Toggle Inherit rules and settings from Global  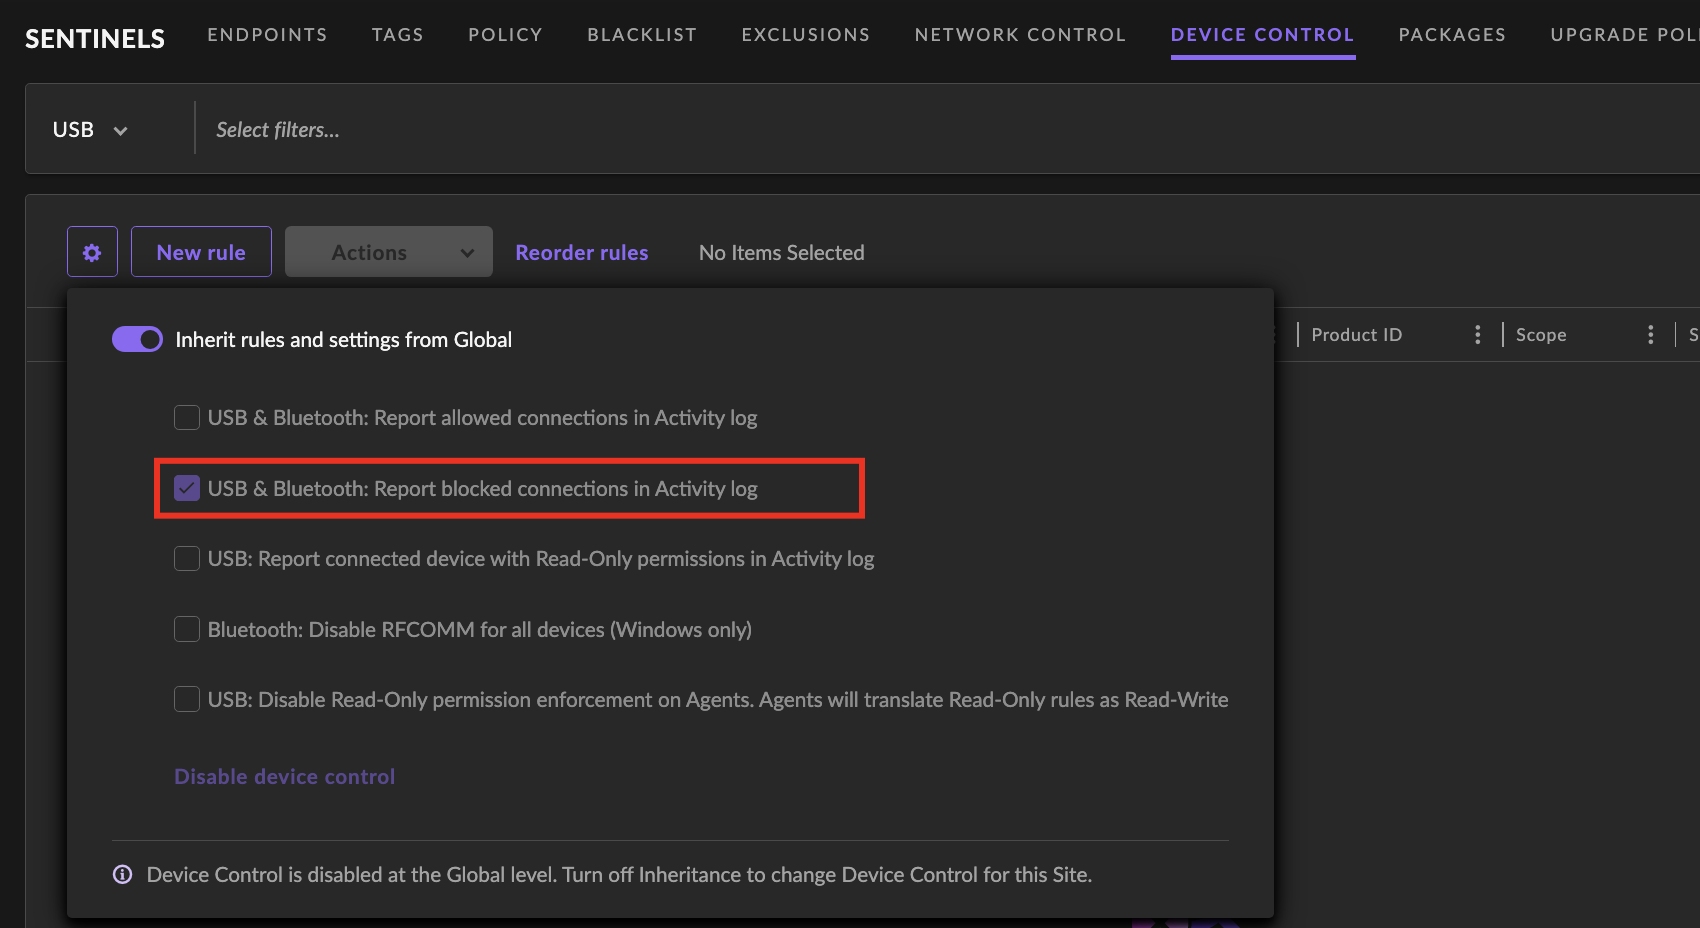pyautogui.click(x=137, y=340)
